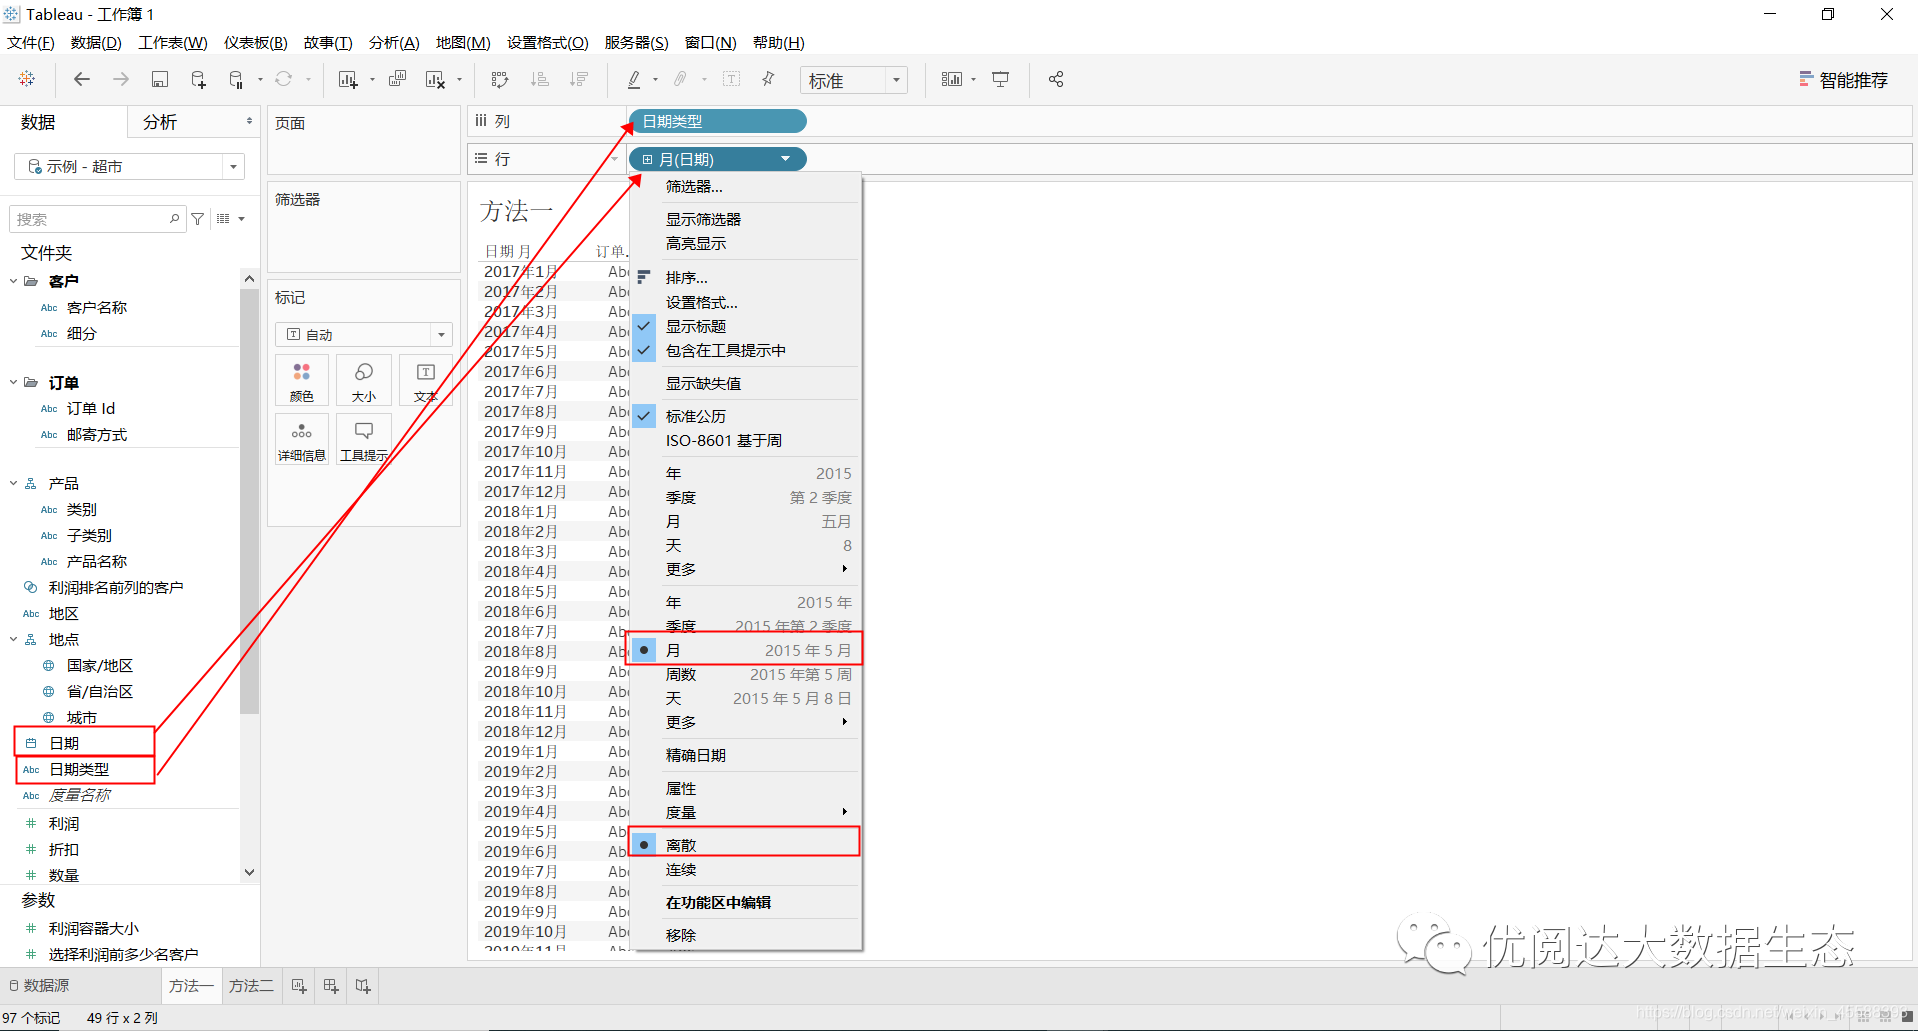Viewport: 1918px width, 1031px height.
Task: Switch to the 方法二 sheet tab
Action: 251,986
